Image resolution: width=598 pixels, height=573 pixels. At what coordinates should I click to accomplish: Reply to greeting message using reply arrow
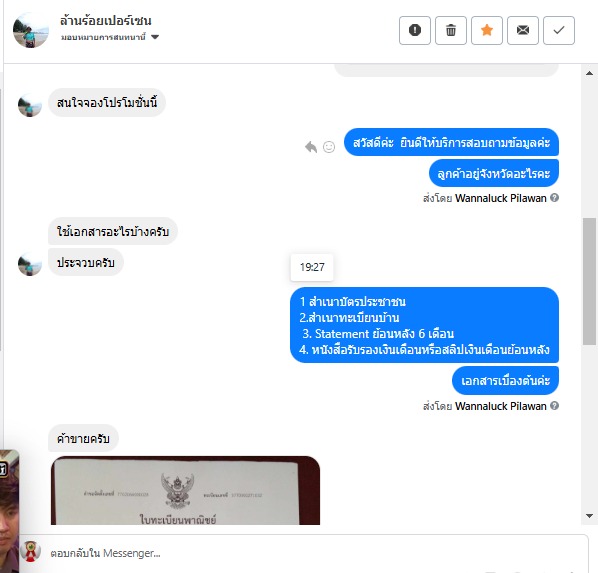pos(311,147)
